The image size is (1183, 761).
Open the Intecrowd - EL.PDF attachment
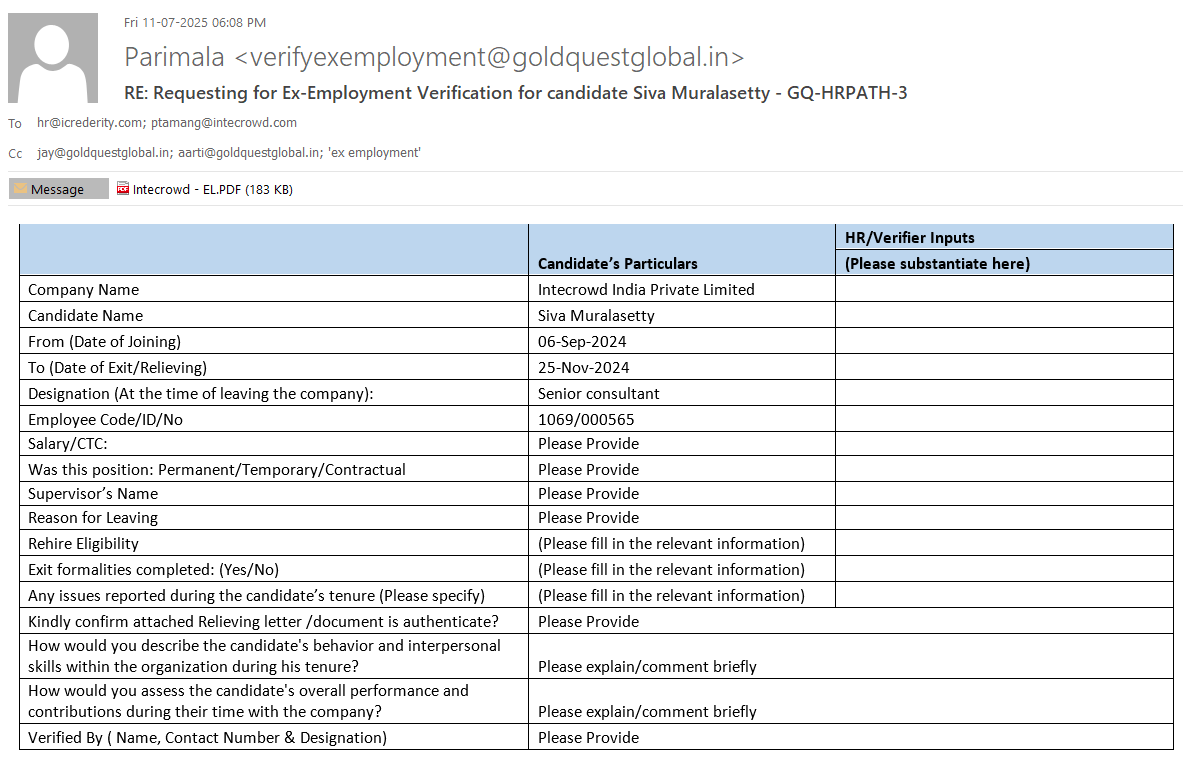pyautogui.click(x=212, y=189)
